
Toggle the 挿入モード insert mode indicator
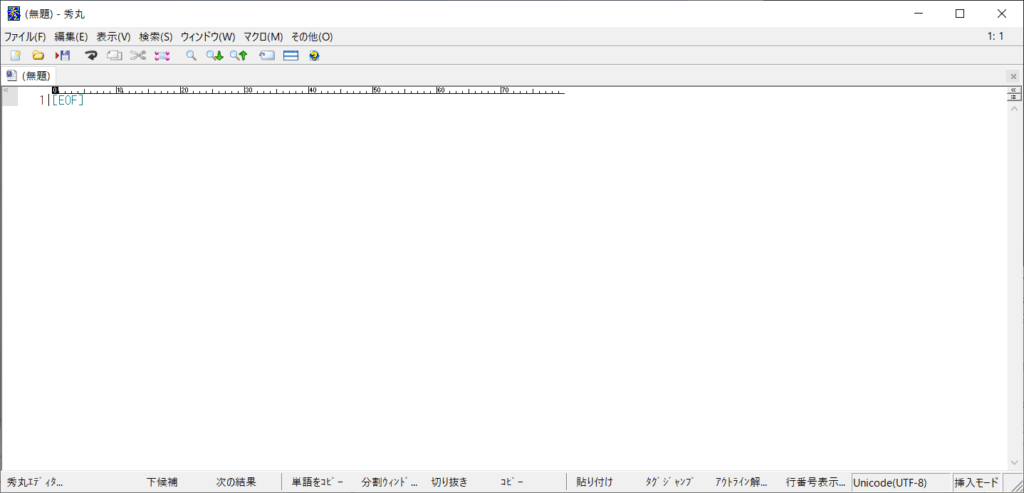tap(977, 483)
